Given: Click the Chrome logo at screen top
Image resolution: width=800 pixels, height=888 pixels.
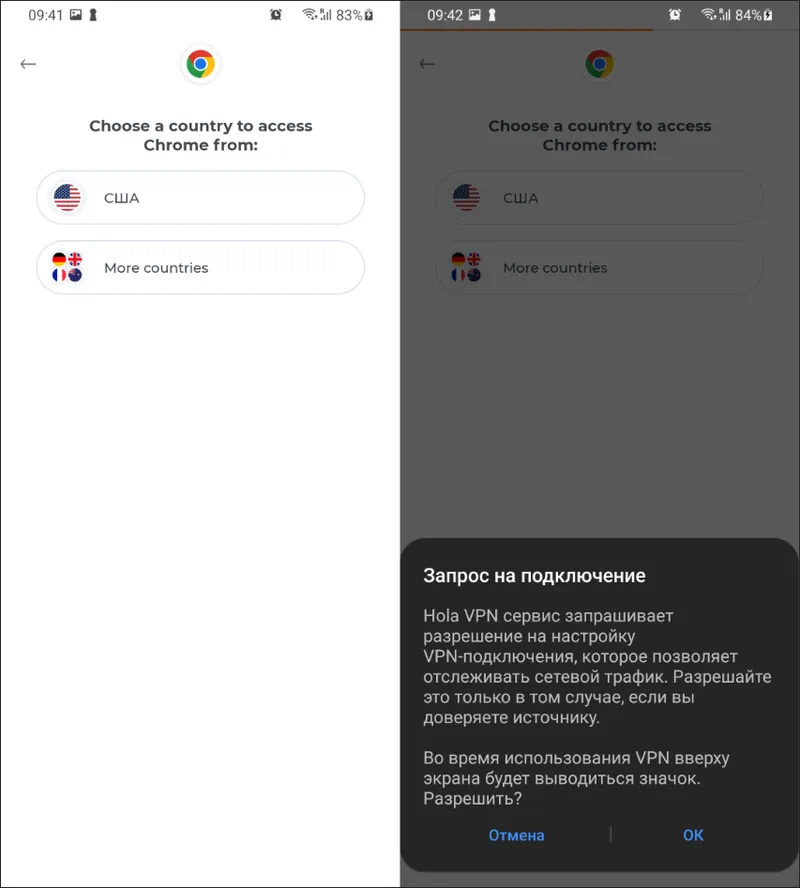Looking at the screenshot, I should click(x=200, y=62).
